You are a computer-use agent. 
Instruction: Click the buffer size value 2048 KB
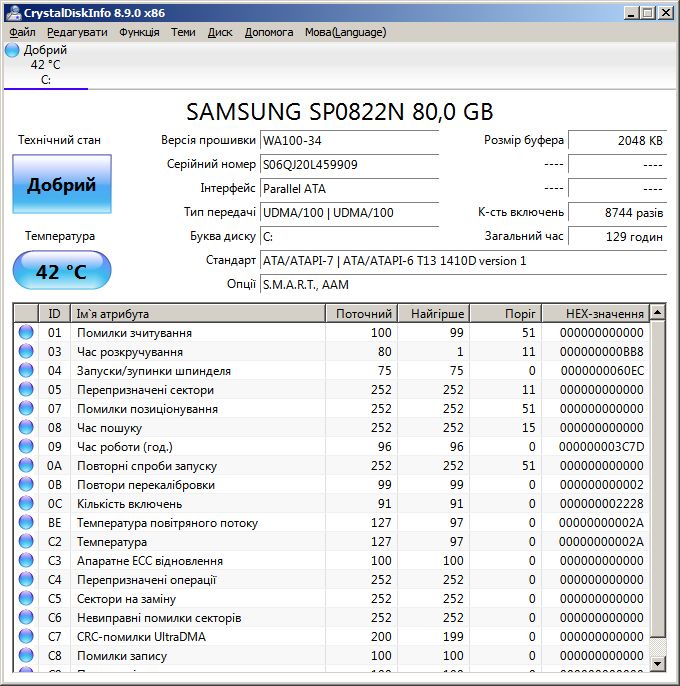point(617,141)
